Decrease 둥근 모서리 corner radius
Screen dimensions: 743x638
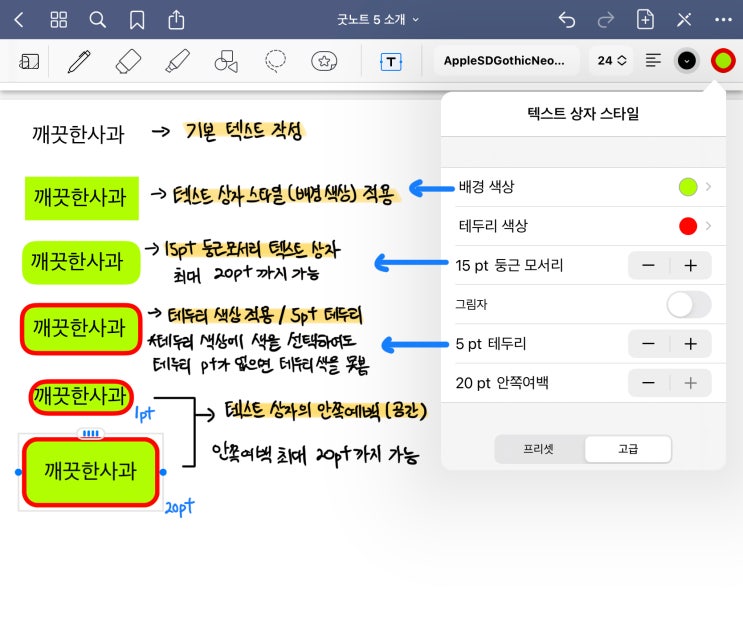648,265
